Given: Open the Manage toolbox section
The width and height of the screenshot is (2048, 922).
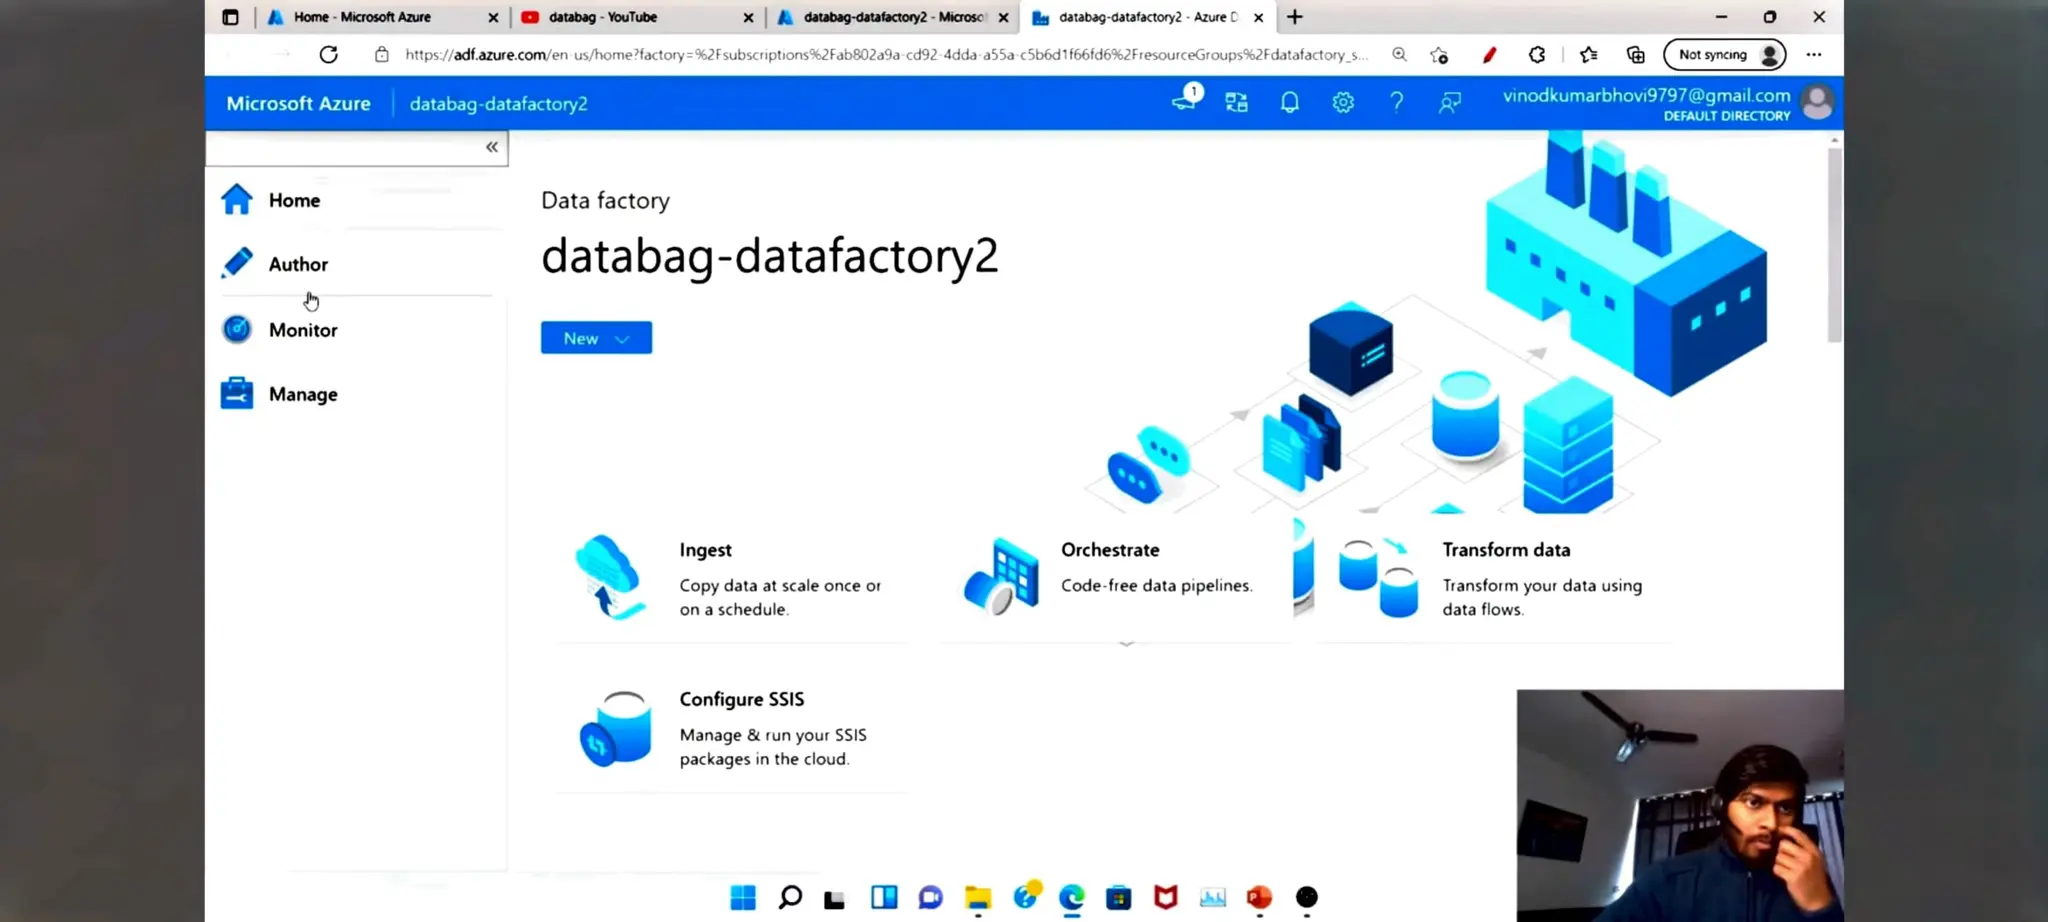Looking at the screenshot, I should point(279,394).
